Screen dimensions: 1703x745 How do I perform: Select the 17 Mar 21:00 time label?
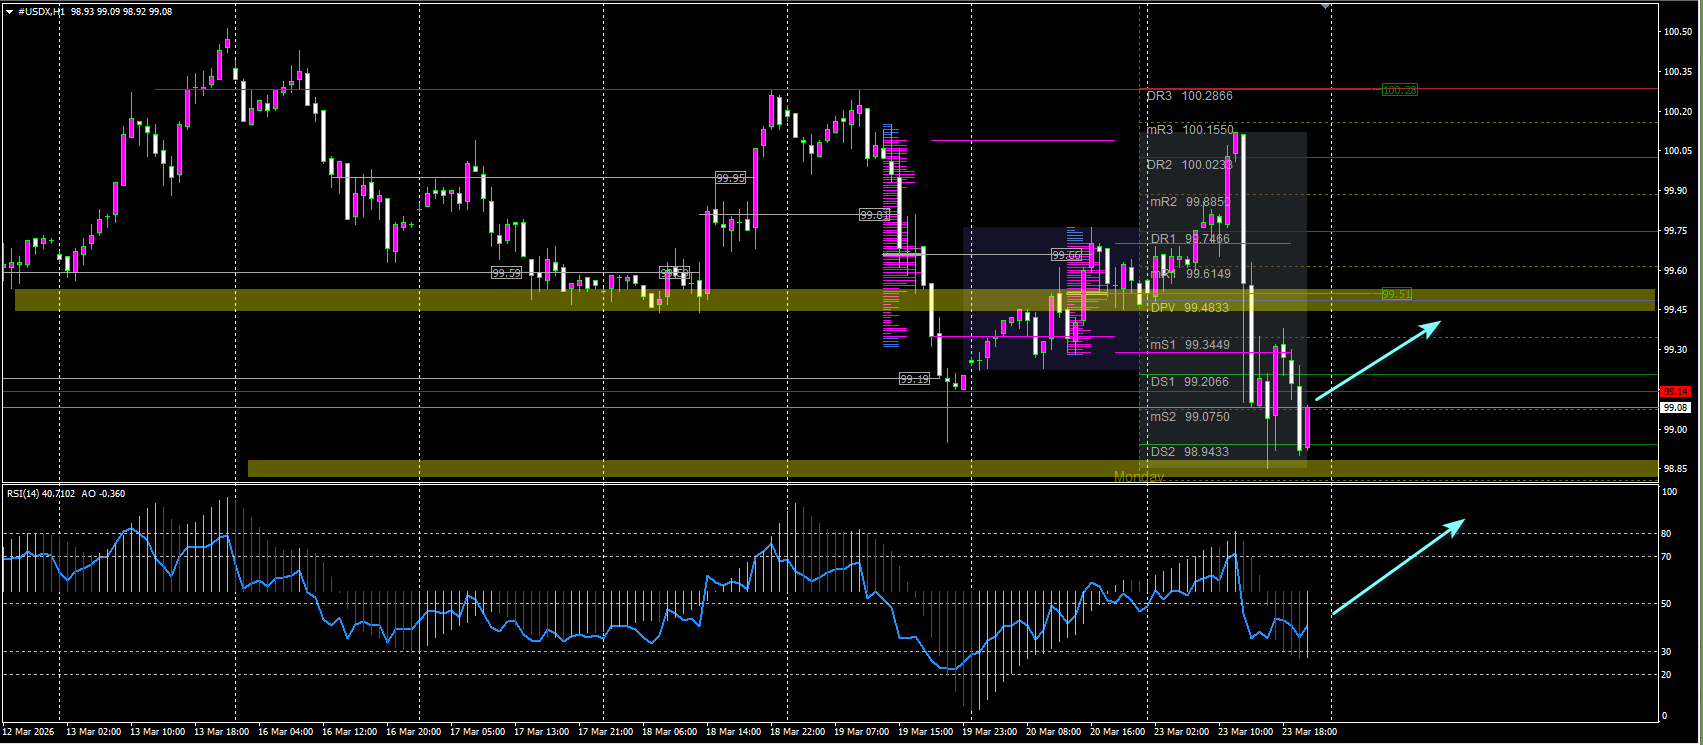click(605, 732)
